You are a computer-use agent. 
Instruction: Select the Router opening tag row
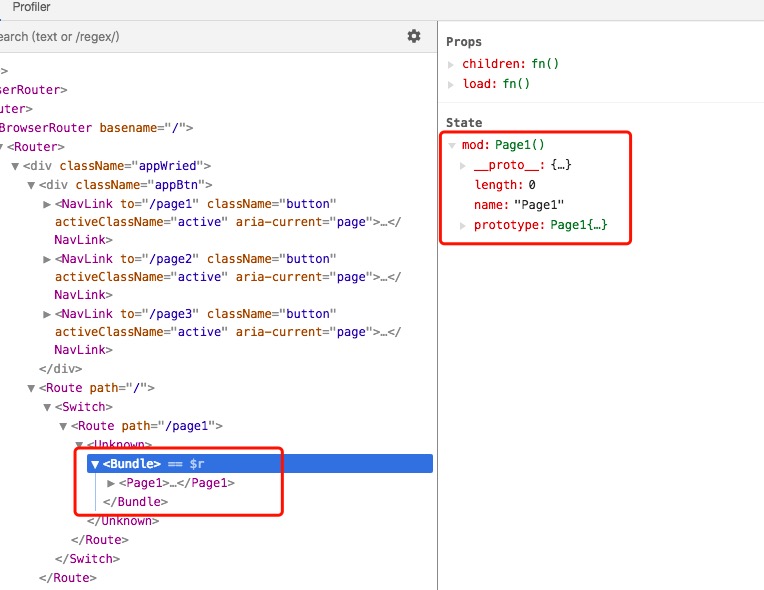[36, 147]
